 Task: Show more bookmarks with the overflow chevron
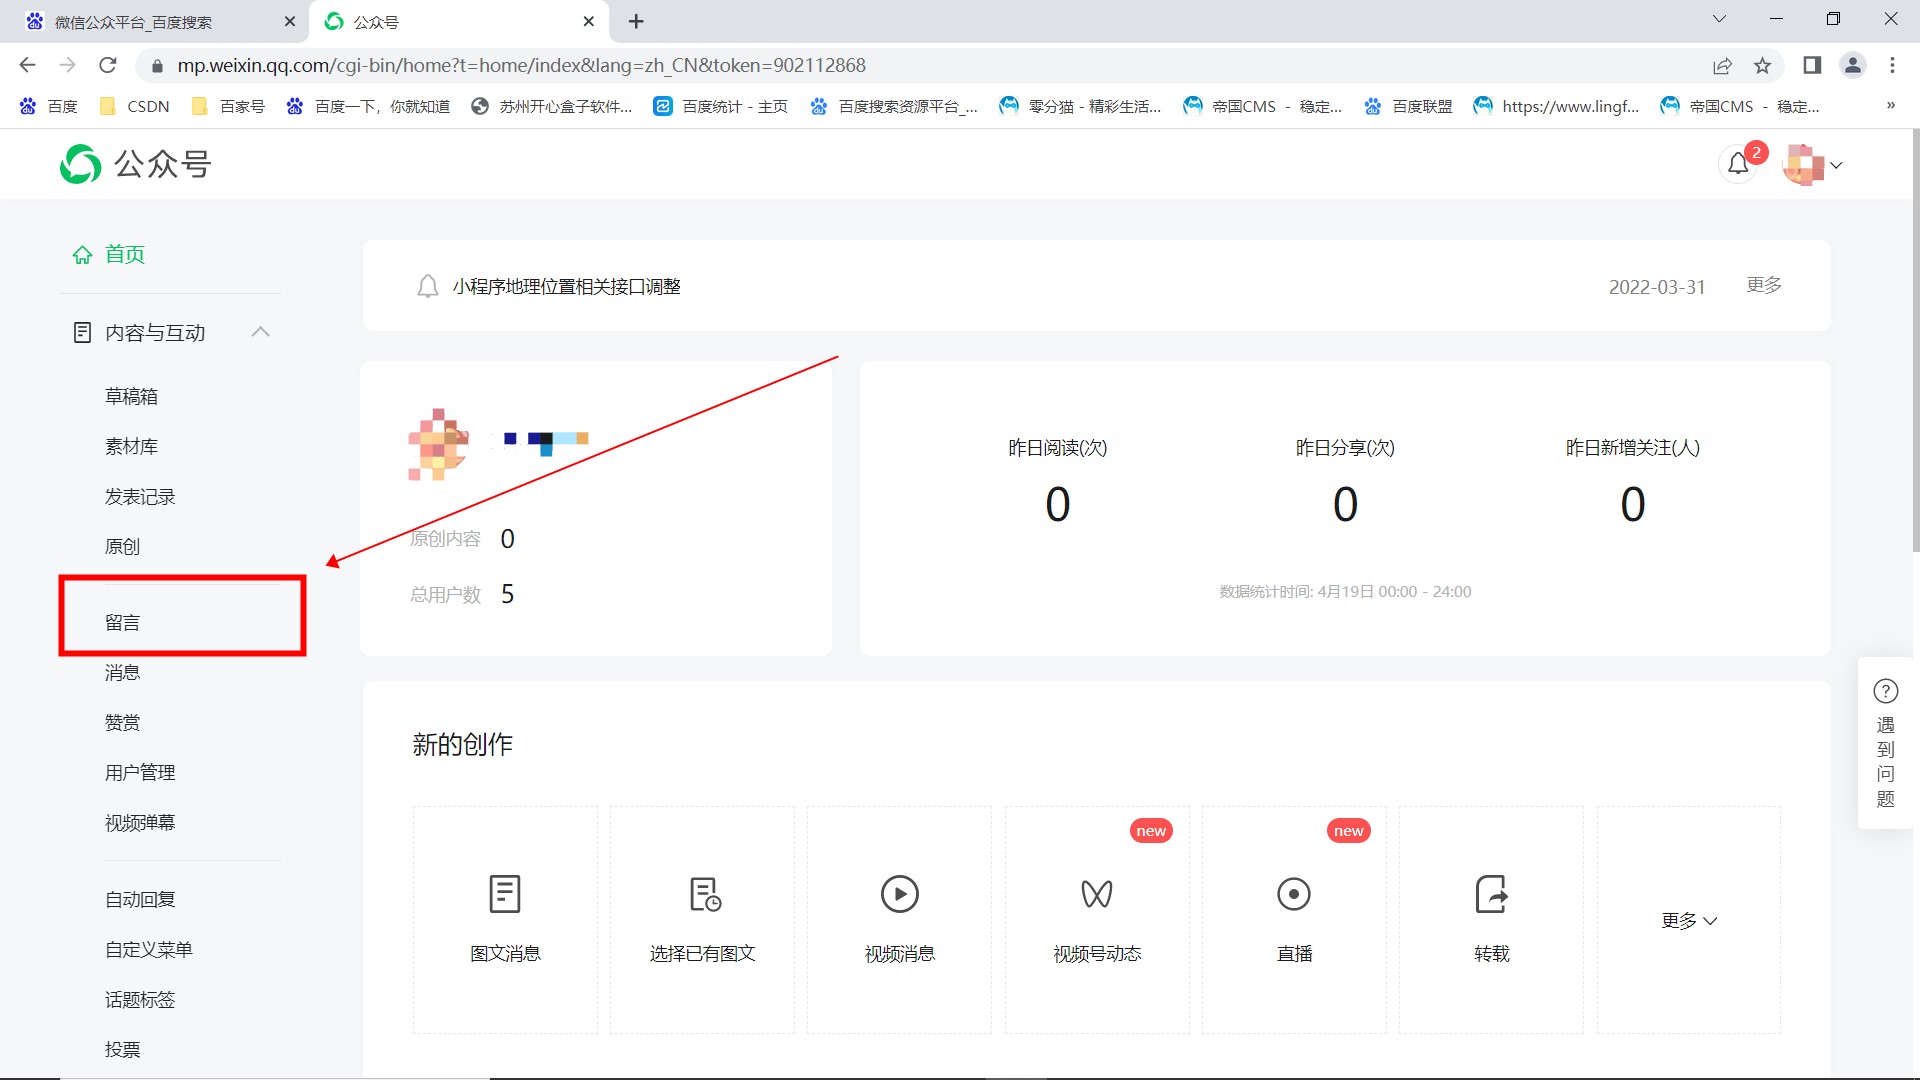(1891, 105)
